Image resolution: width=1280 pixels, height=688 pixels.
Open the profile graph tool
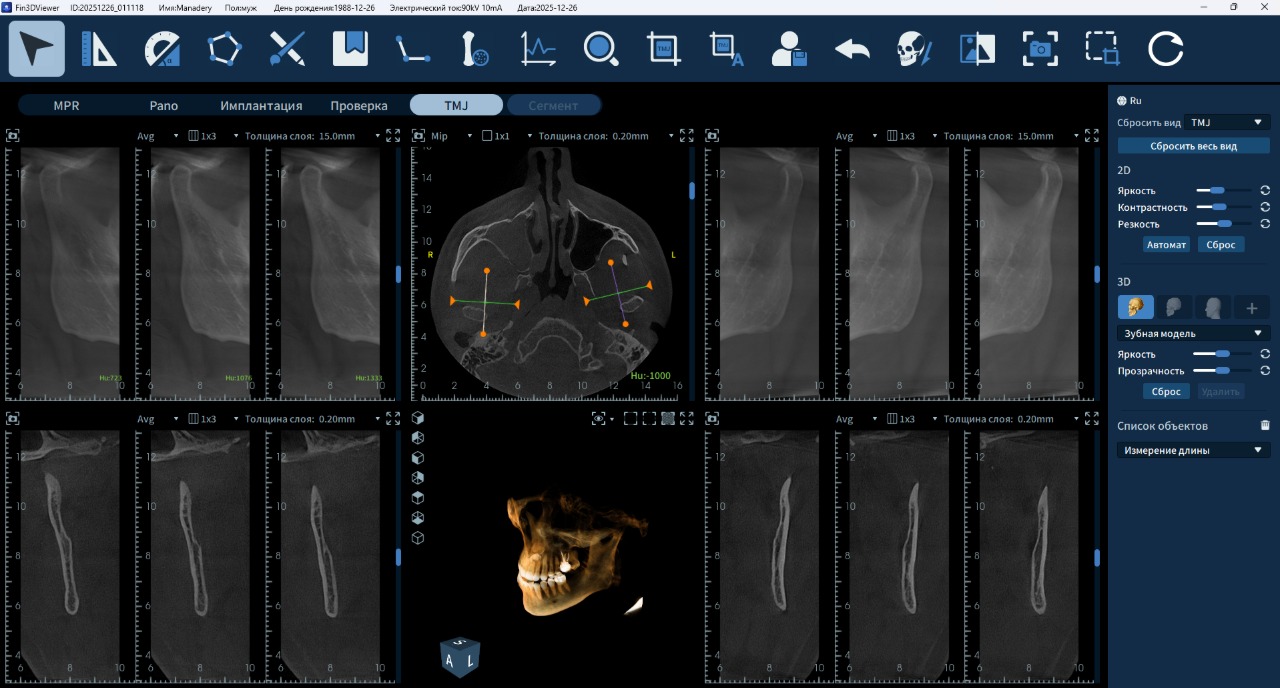point(538,49)
